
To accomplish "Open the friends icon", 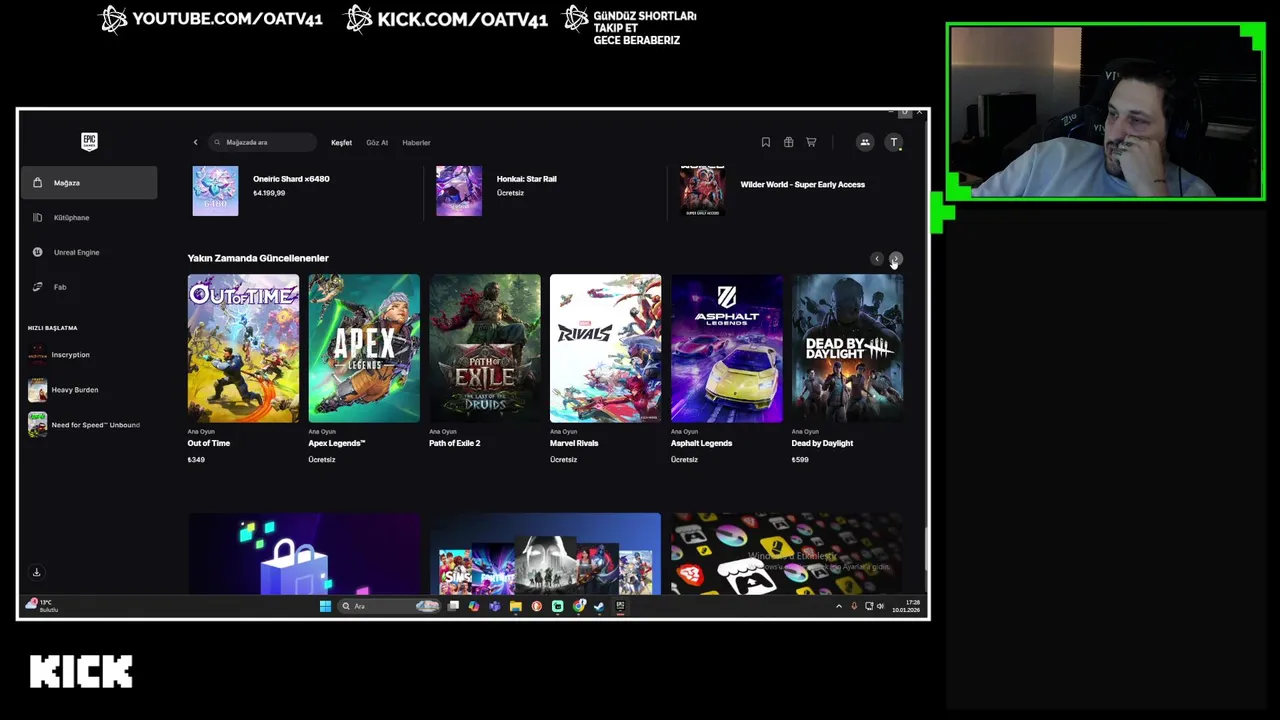I will [x=865, y=142].
